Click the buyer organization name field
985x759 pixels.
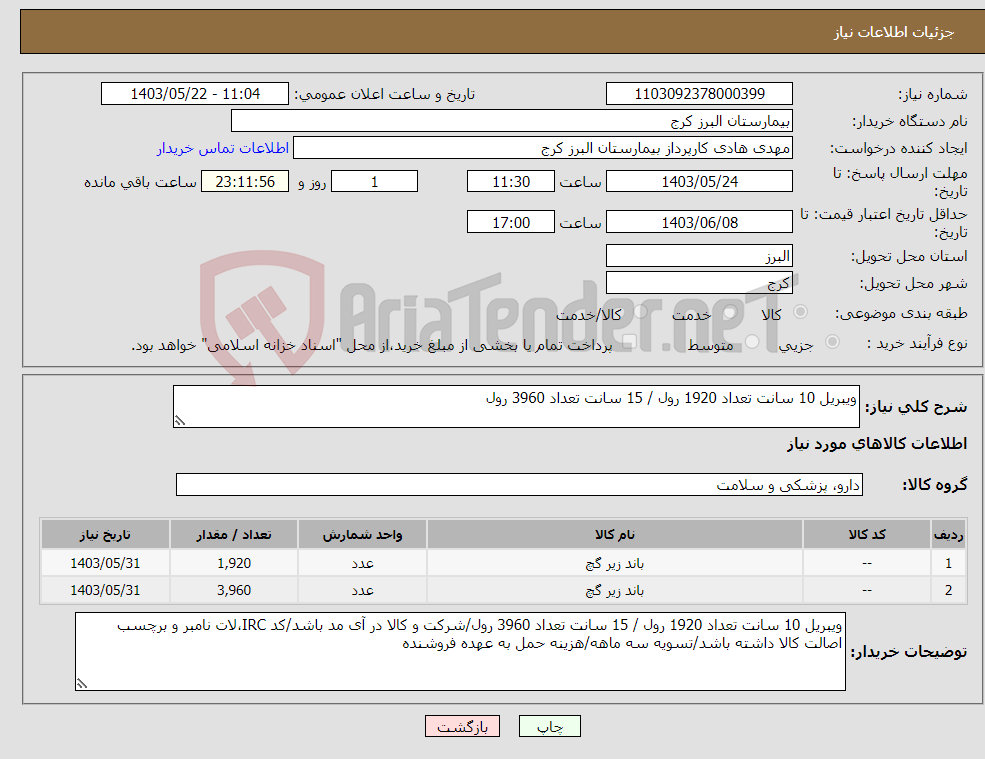(x=512, y=121)
